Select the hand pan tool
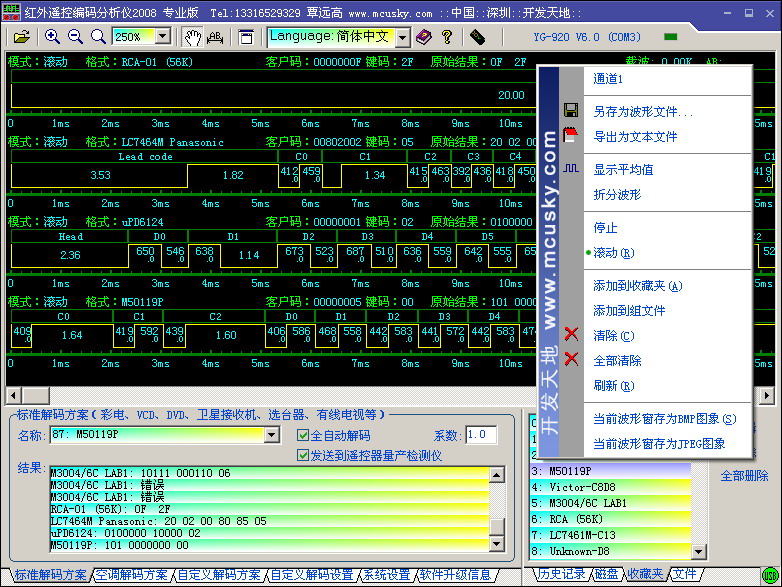 point(192,37)
